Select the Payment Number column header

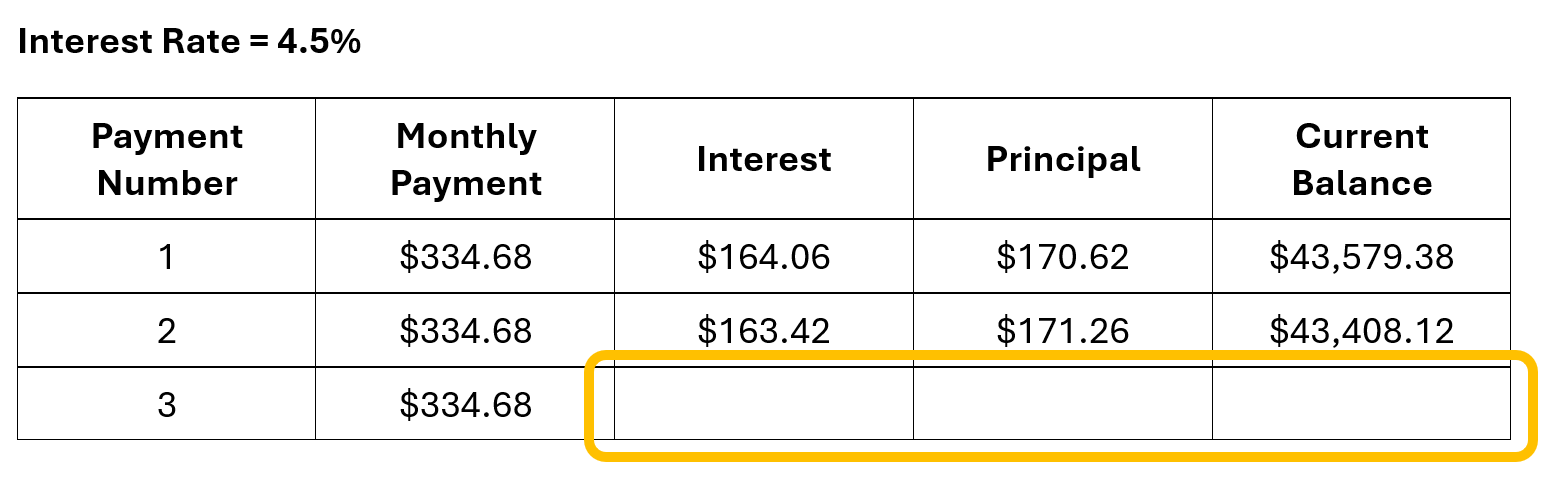click(x=167, y=159)
